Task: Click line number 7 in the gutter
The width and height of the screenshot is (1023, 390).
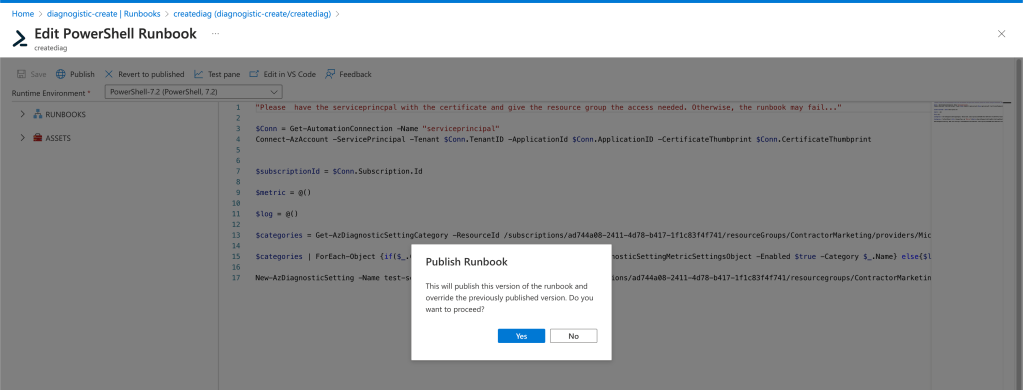Action: click(238, 171)
